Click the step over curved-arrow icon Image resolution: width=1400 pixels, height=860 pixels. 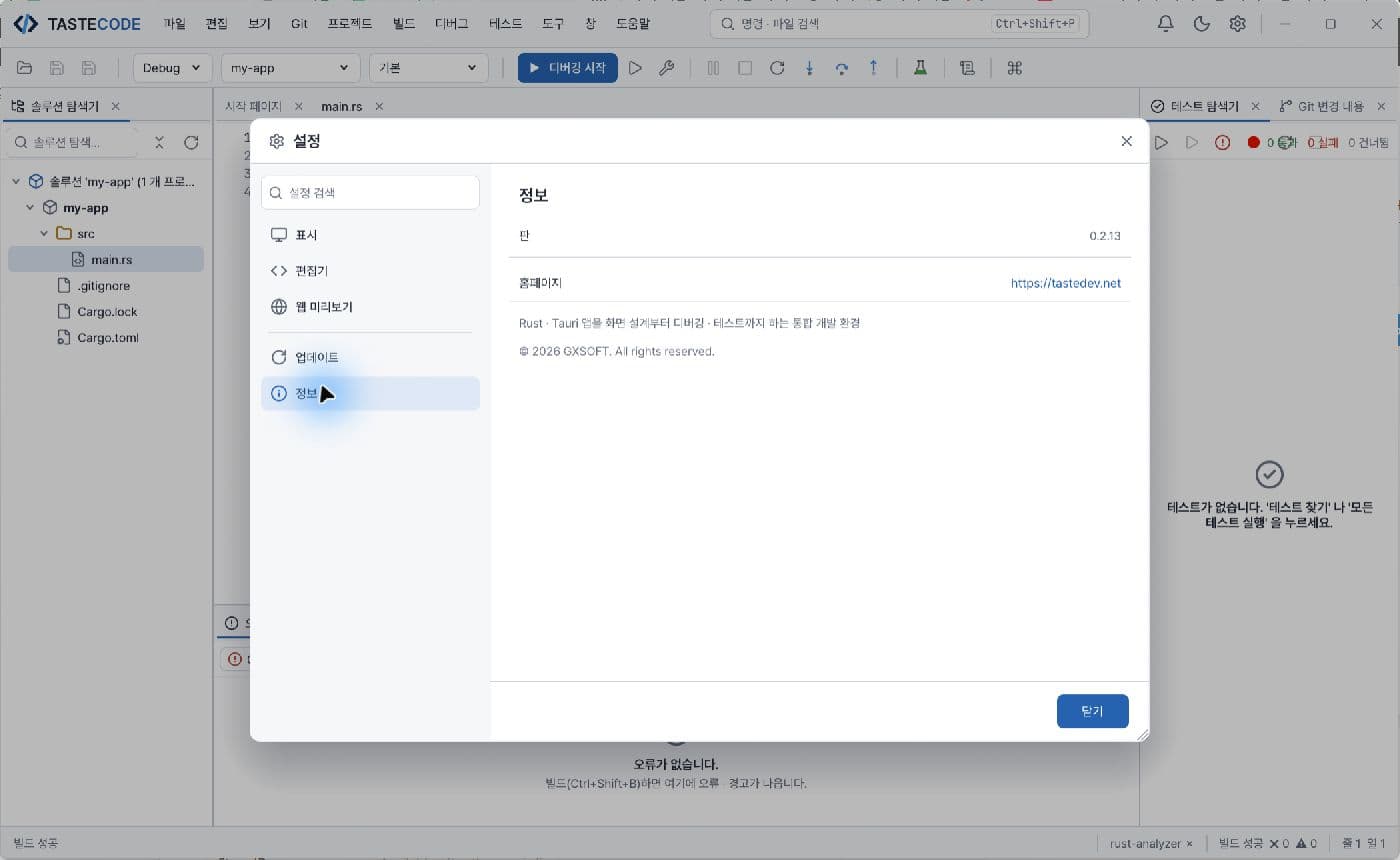coord(842,68)
